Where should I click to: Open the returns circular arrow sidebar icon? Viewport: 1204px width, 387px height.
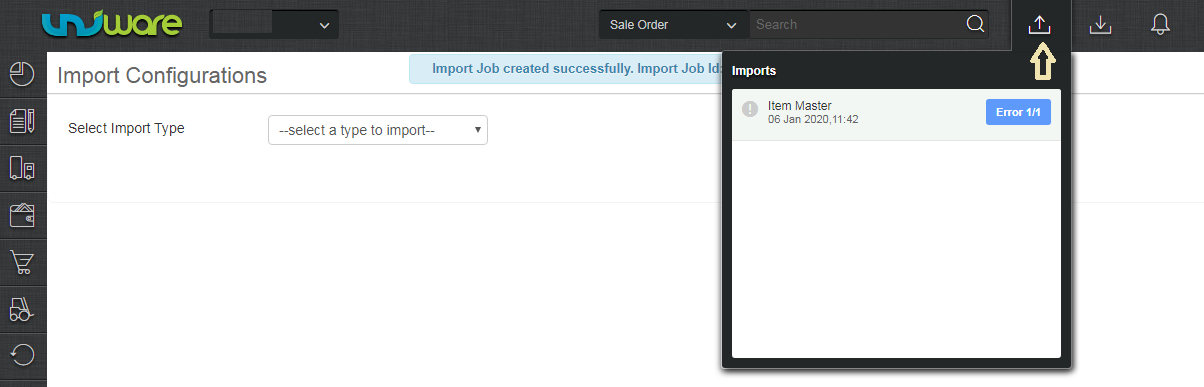[x=22, y=354]
